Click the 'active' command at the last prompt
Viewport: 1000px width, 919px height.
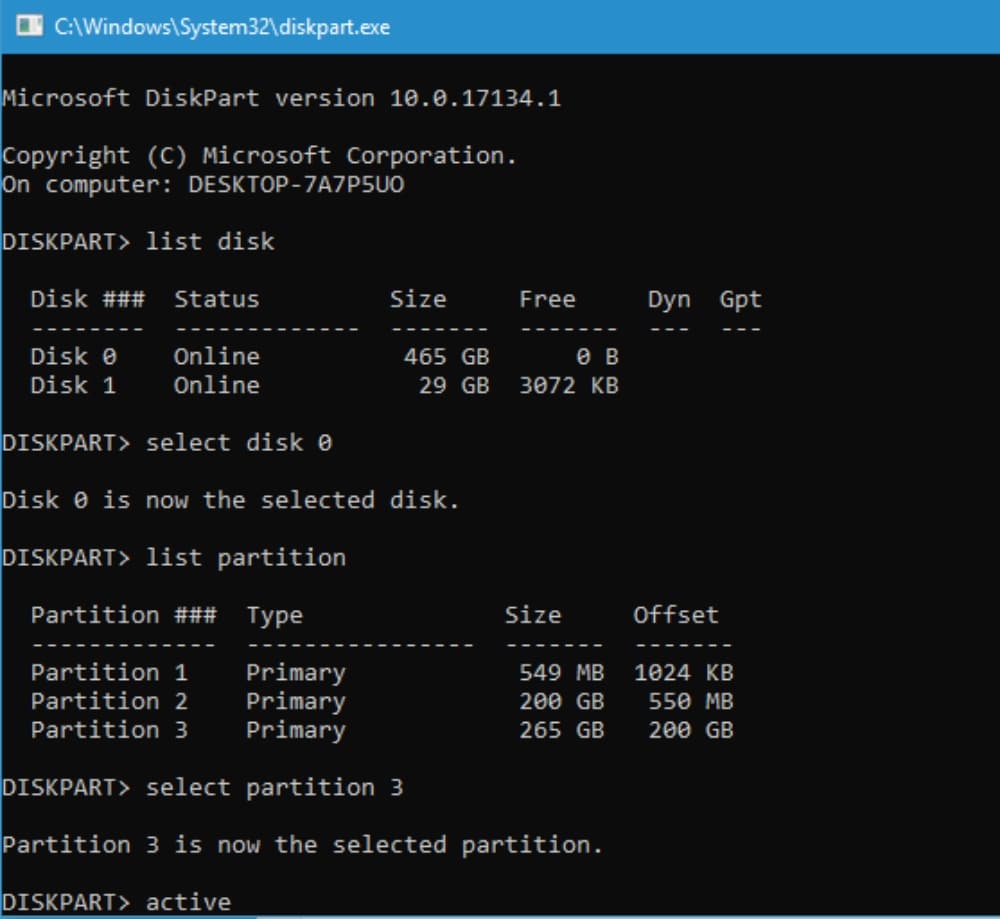(x=188, y=902)
